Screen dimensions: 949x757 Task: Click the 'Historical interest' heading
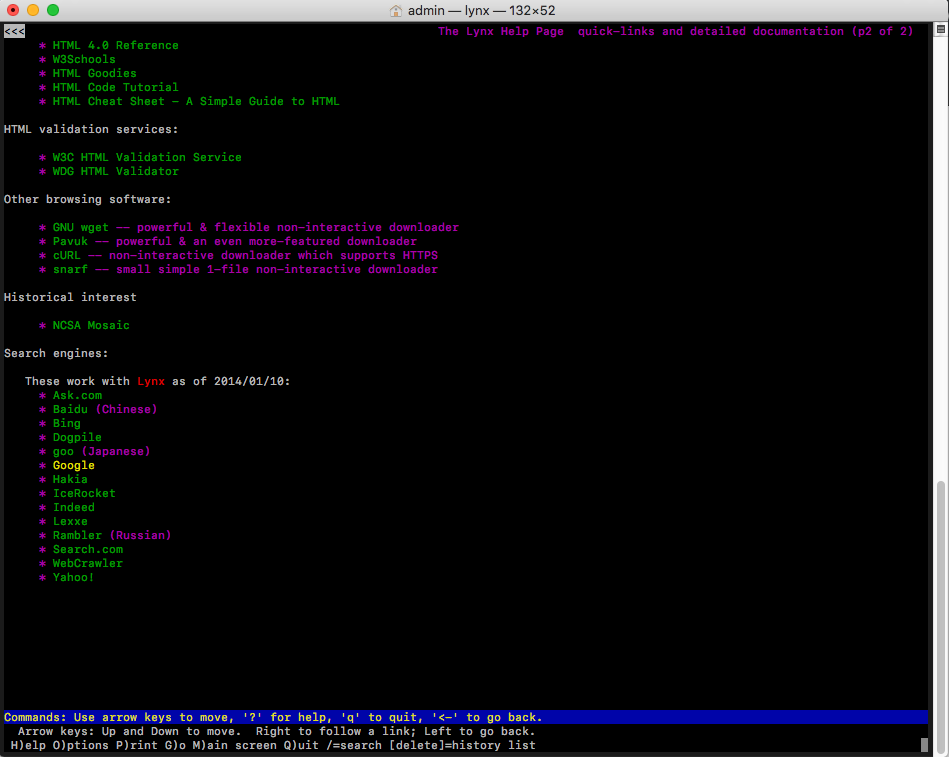click(70, 297)
